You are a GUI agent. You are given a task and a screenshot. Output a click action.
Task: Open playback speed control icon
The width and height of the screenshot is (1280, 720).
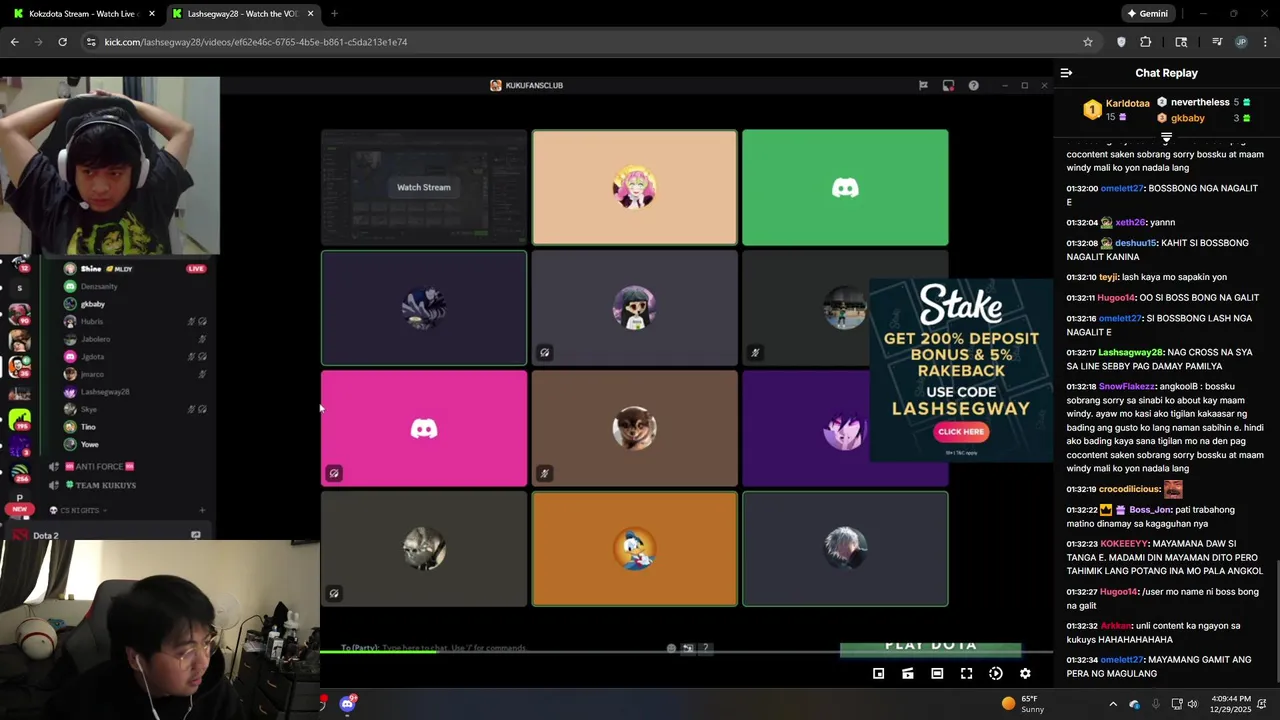point(996,674)
